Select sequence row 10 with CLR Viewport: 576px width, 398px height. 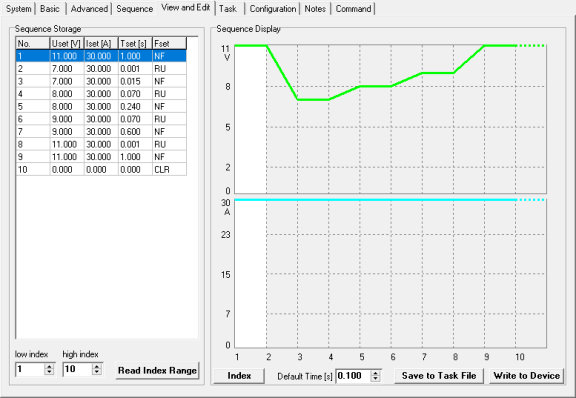pyautogui.click(x=101, y=169)
